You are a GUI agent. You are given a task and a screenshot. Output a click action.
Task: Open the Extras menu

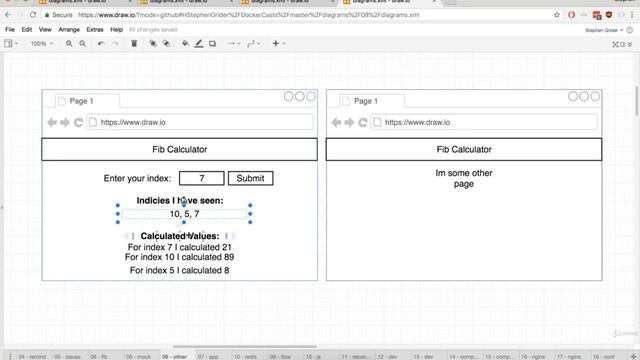95,29
